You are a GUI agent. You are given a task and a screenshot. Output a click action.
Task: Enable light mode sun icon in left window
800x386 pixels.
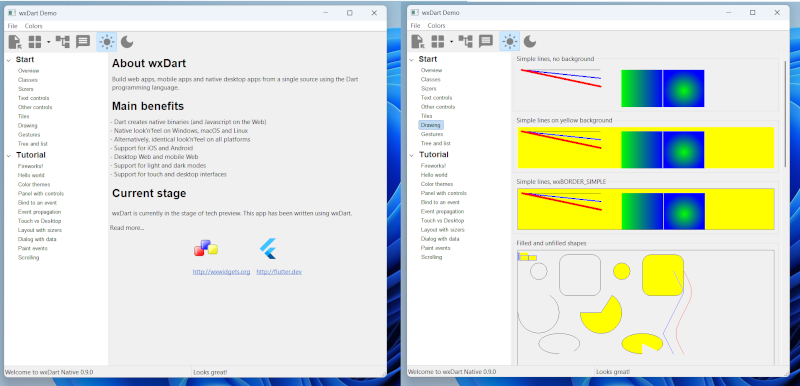tap(107, 42)
